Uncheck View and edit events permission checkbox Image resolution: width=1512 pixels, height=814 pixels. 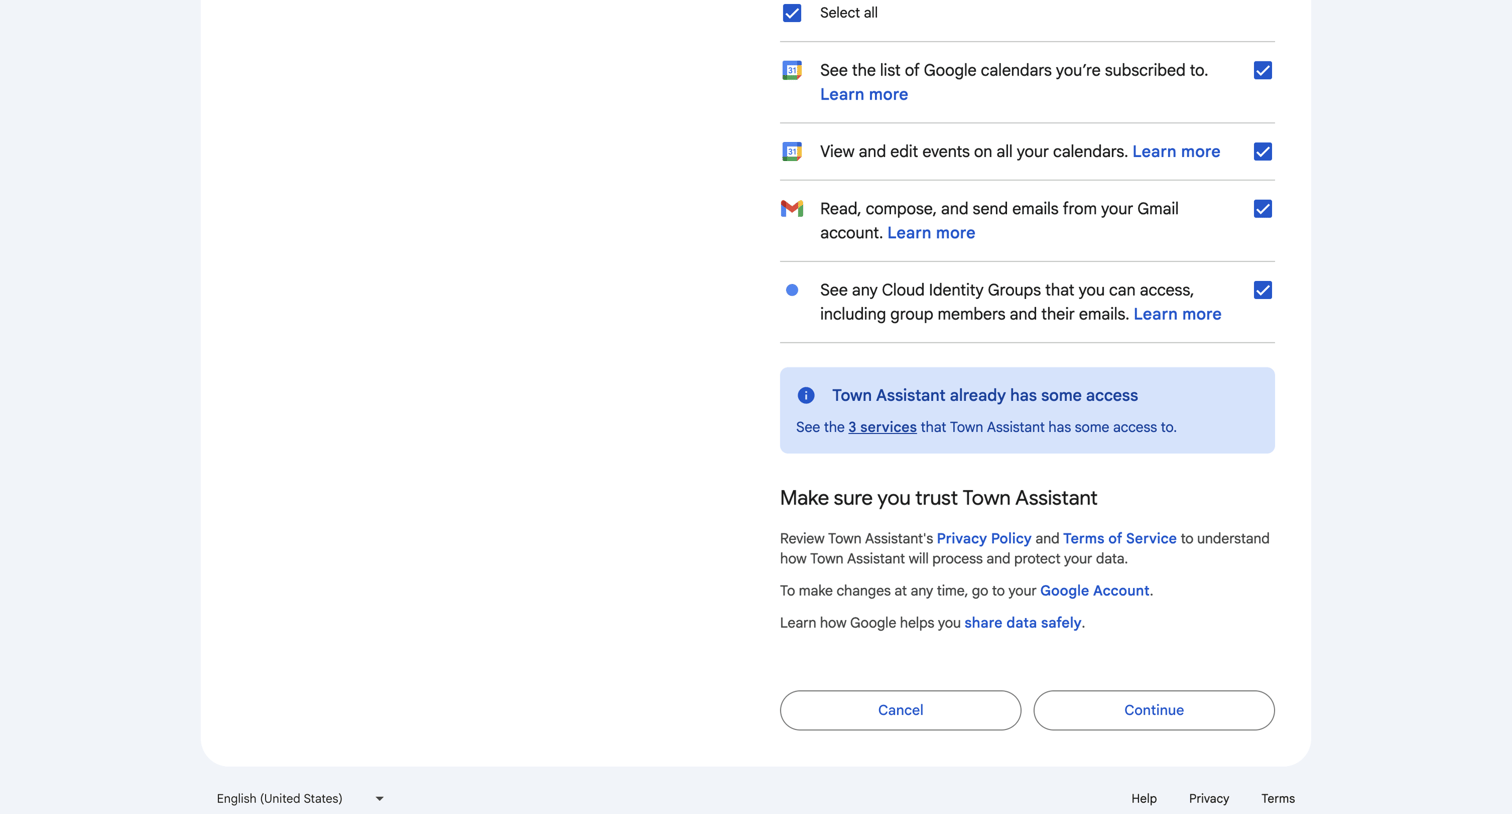point(1263,152)
